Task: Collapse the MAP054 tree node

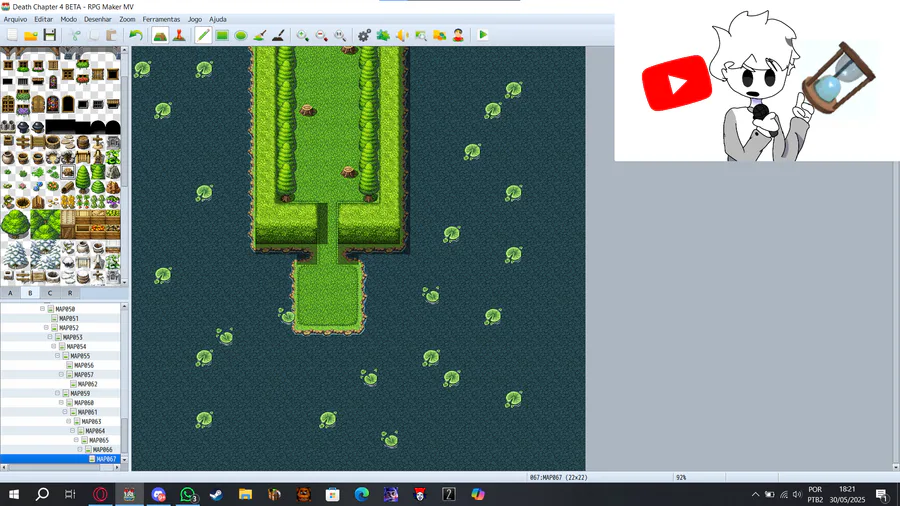Action: pyautogui.click(x=53, y=347)
